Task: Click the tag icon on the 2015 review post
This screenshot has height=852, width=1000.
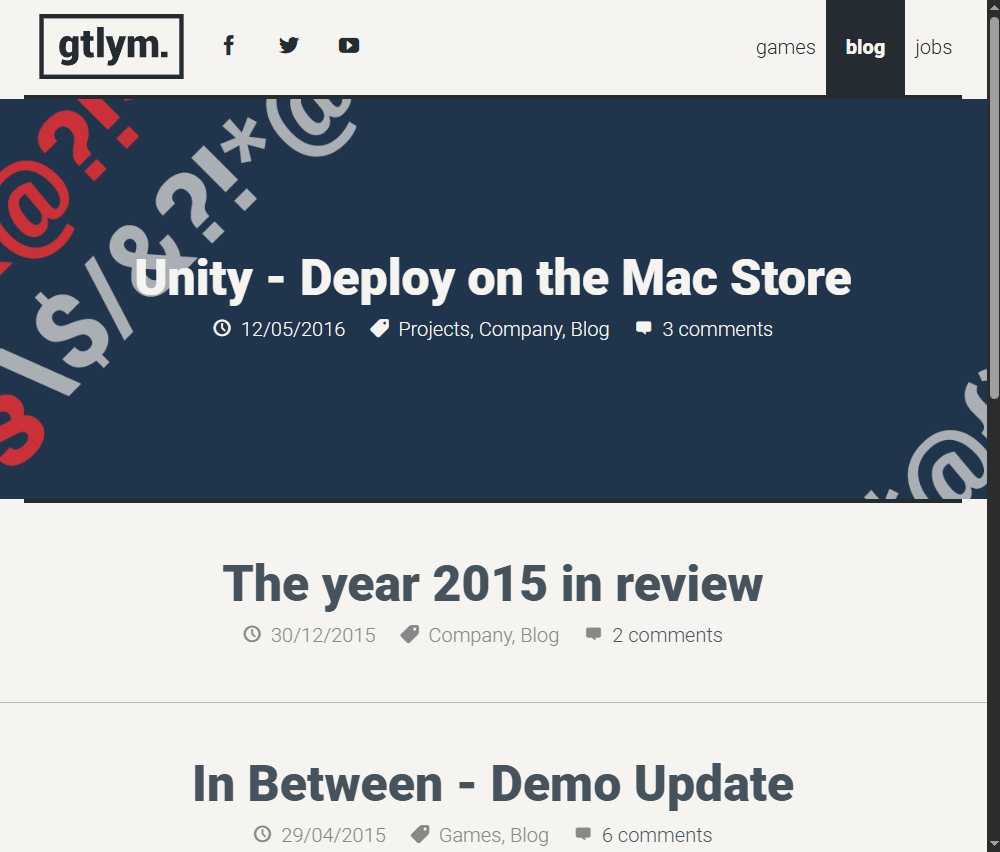Action: tap(409, 634)
